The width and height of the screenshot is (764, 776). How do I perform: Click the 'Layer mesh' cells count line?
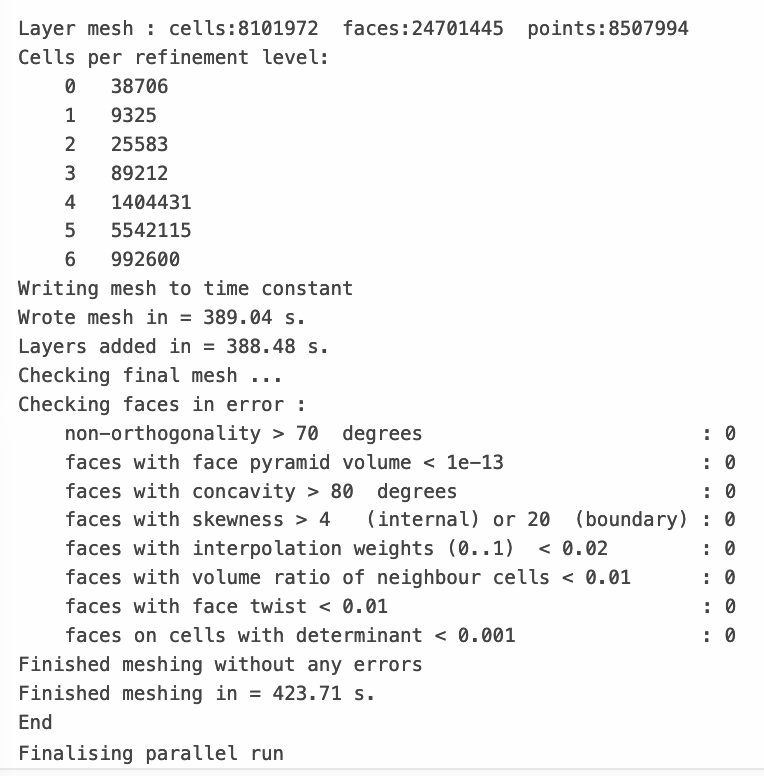353,29
